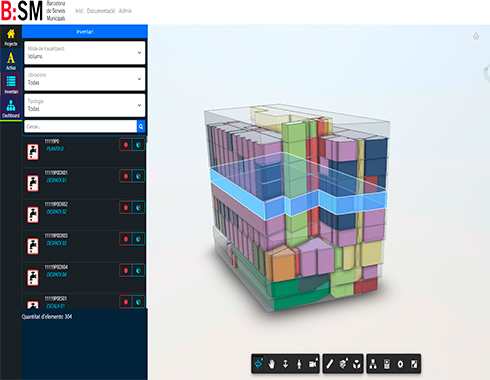Open the Tipologia dropdown

click(x=85, y=105)
